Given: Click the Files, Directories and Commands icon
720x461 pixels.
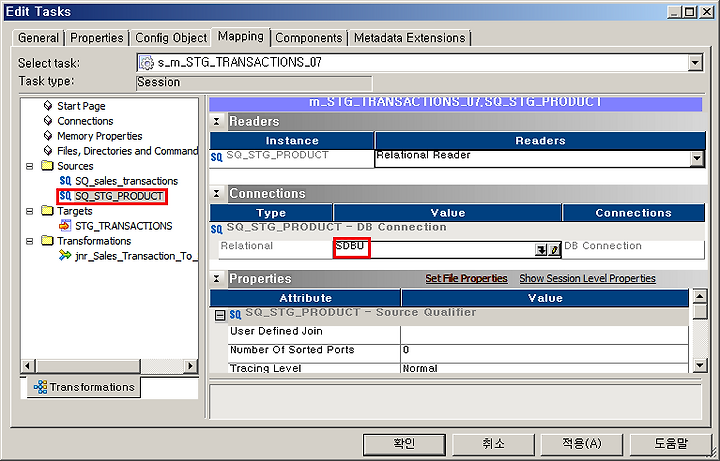Looking at the screenshot, I should [47, 151].
